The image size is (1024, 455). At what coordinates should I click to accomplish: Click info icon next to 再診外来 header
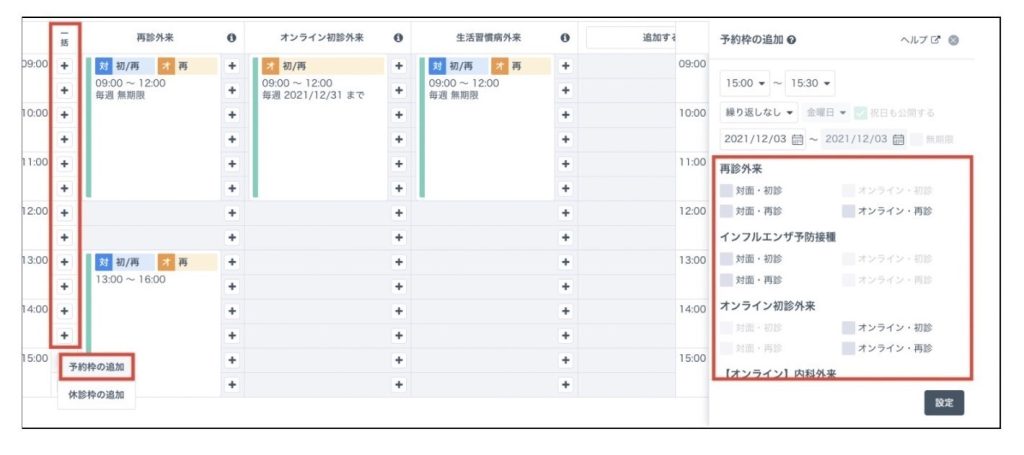click(231, 38)
